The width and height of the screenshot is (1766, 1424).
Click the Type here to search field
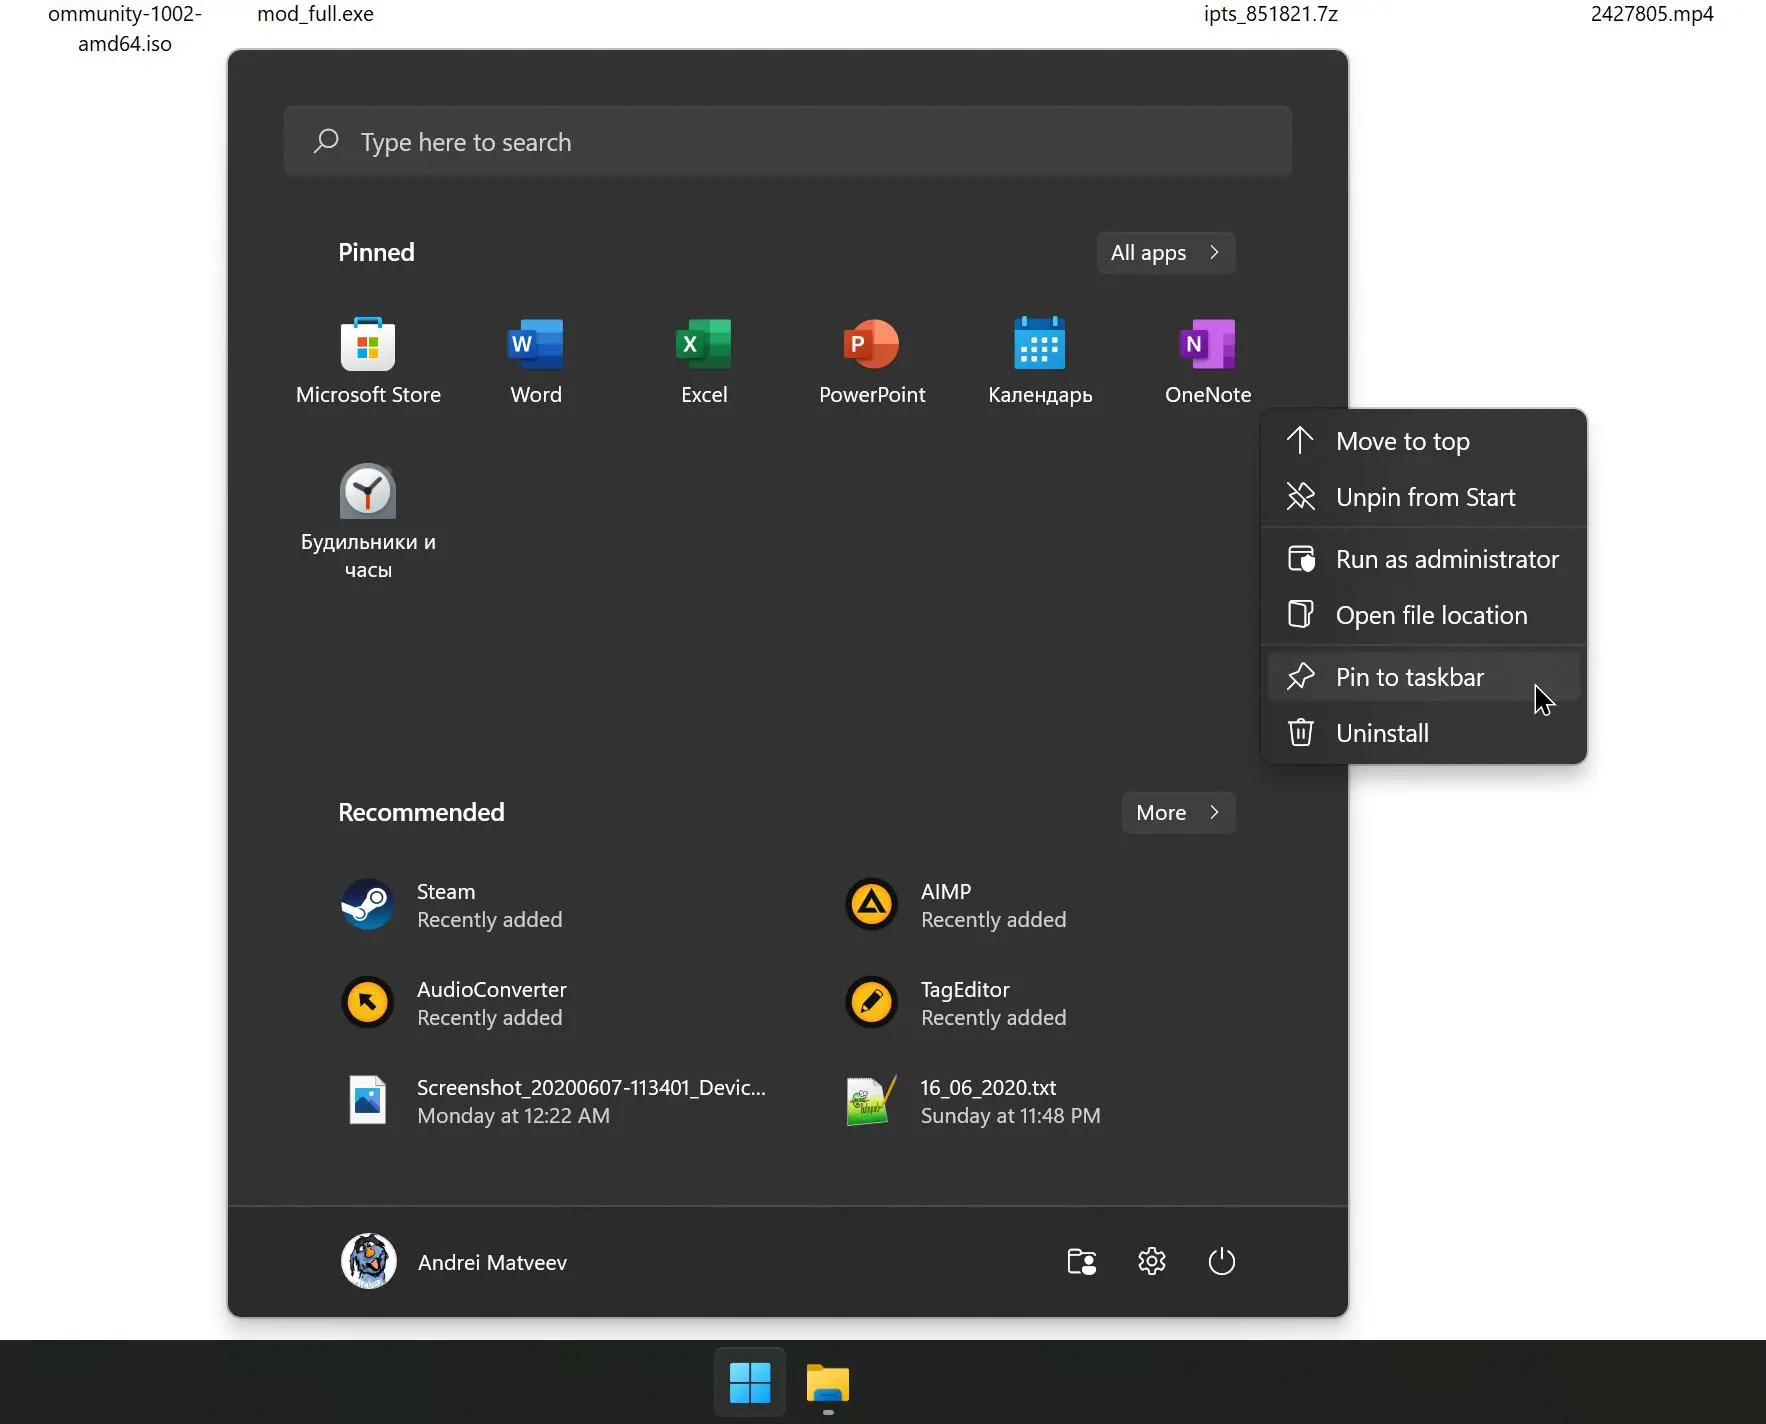coord(788,141)
